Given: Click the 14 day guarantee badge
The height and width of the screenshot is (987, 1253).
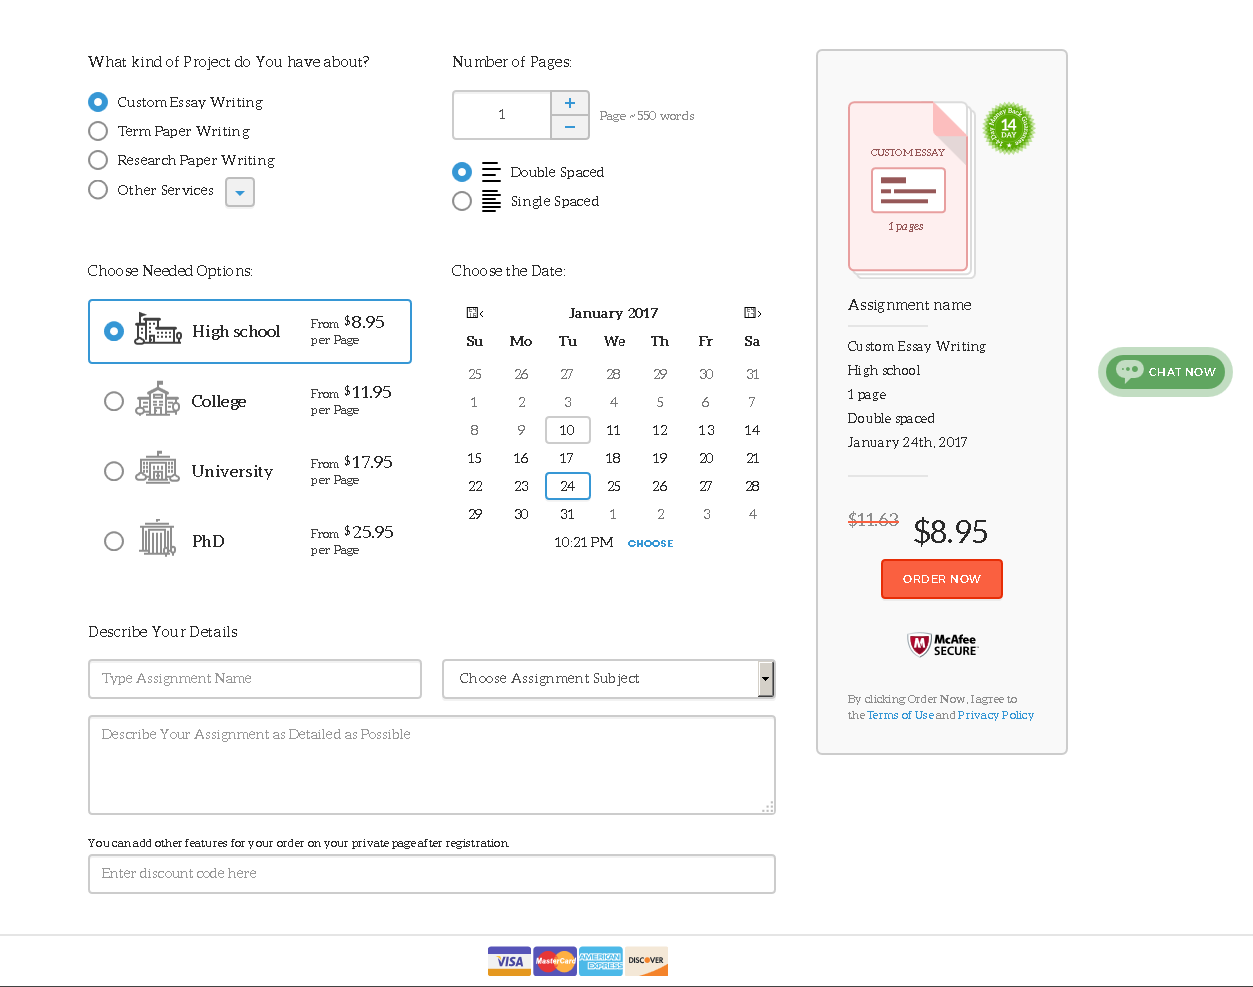Looking at the screenshot, I should point(1009,128).
